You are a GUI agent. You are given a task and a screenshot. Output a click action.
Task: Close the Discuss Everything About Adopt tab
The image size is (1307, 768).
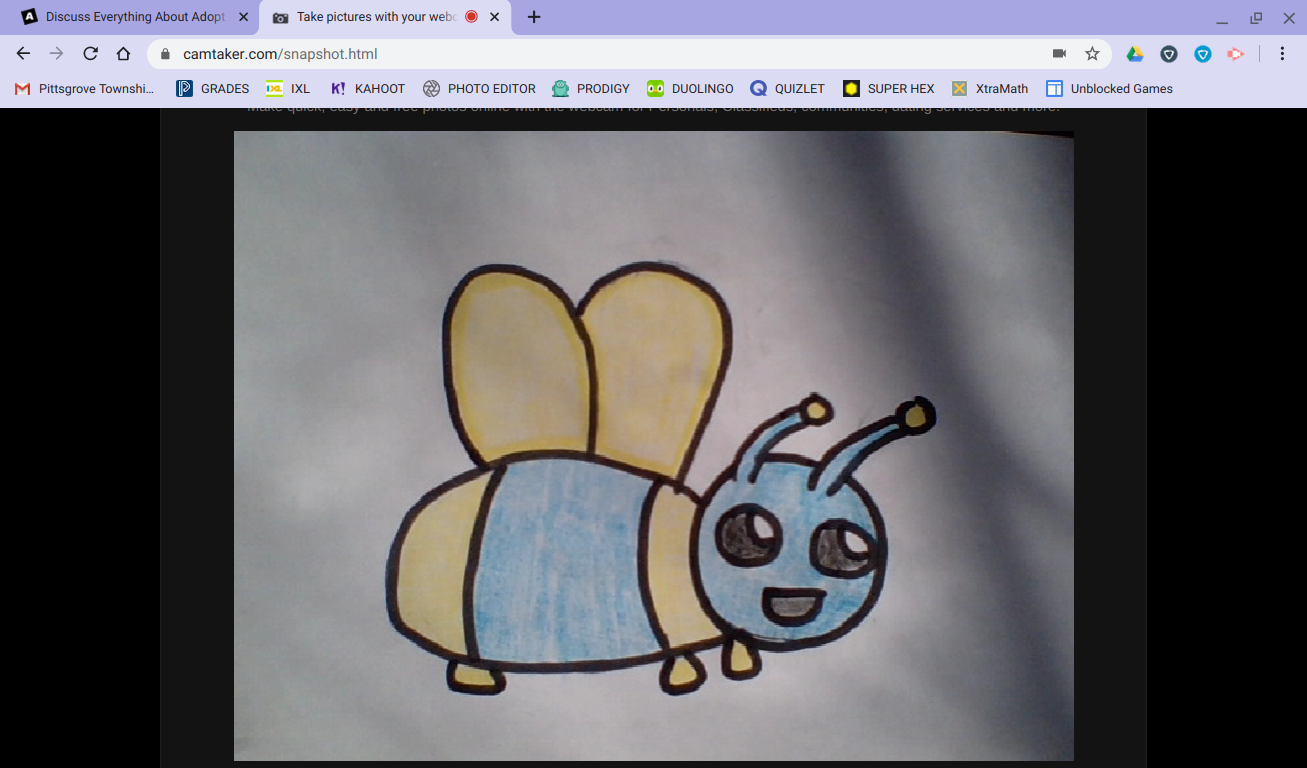tap(243, 17)
